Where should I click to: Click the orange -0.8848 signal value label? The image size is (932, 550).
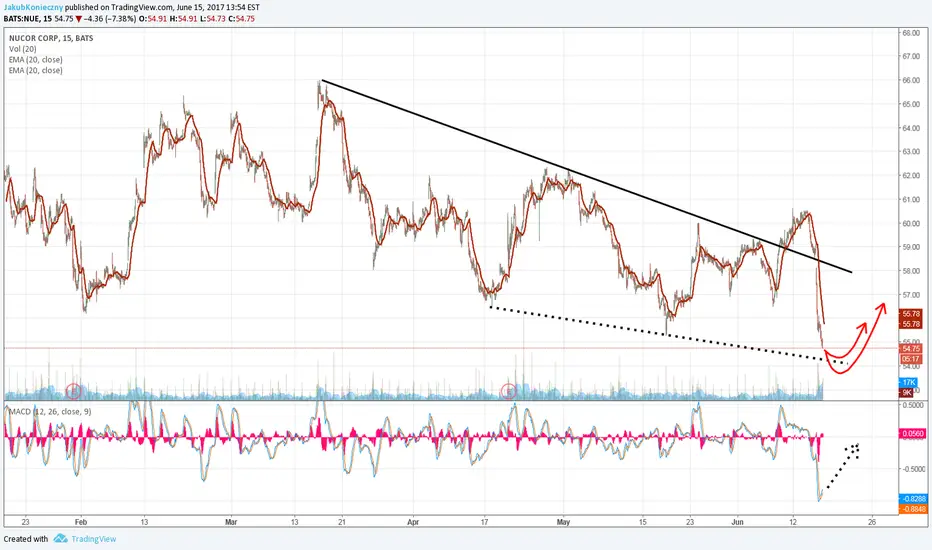coord(912,509)
